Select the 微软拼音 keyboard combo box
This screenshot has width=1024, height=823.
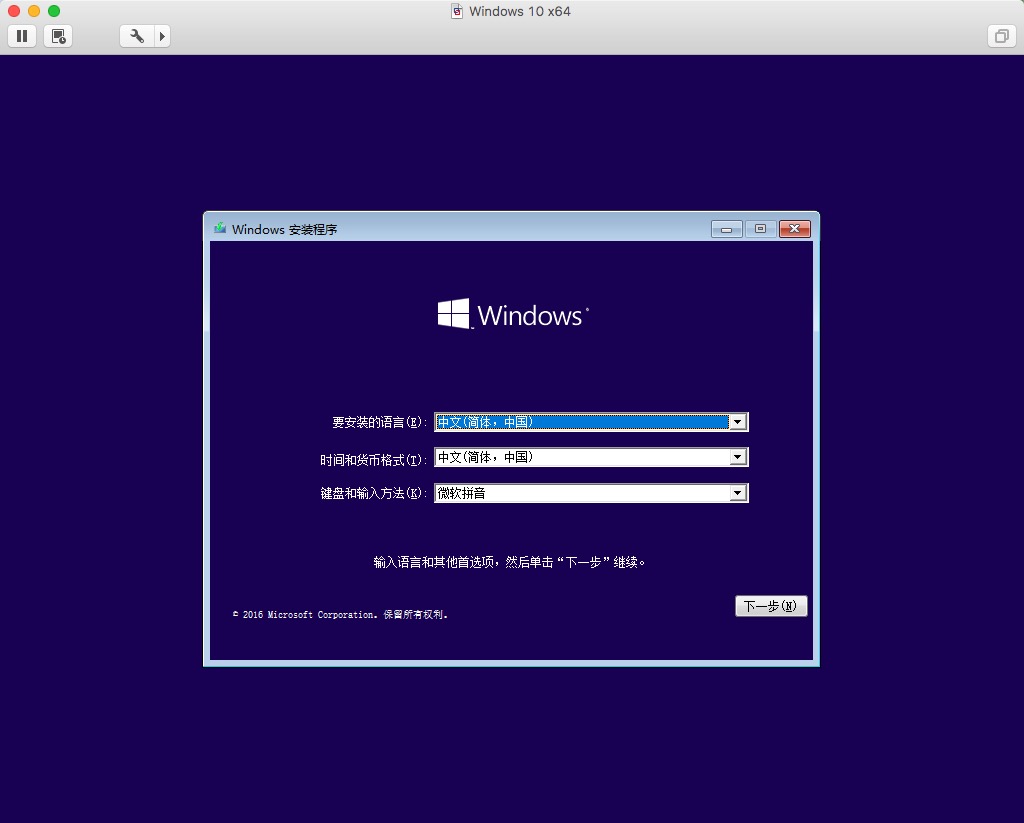[591, 493]
